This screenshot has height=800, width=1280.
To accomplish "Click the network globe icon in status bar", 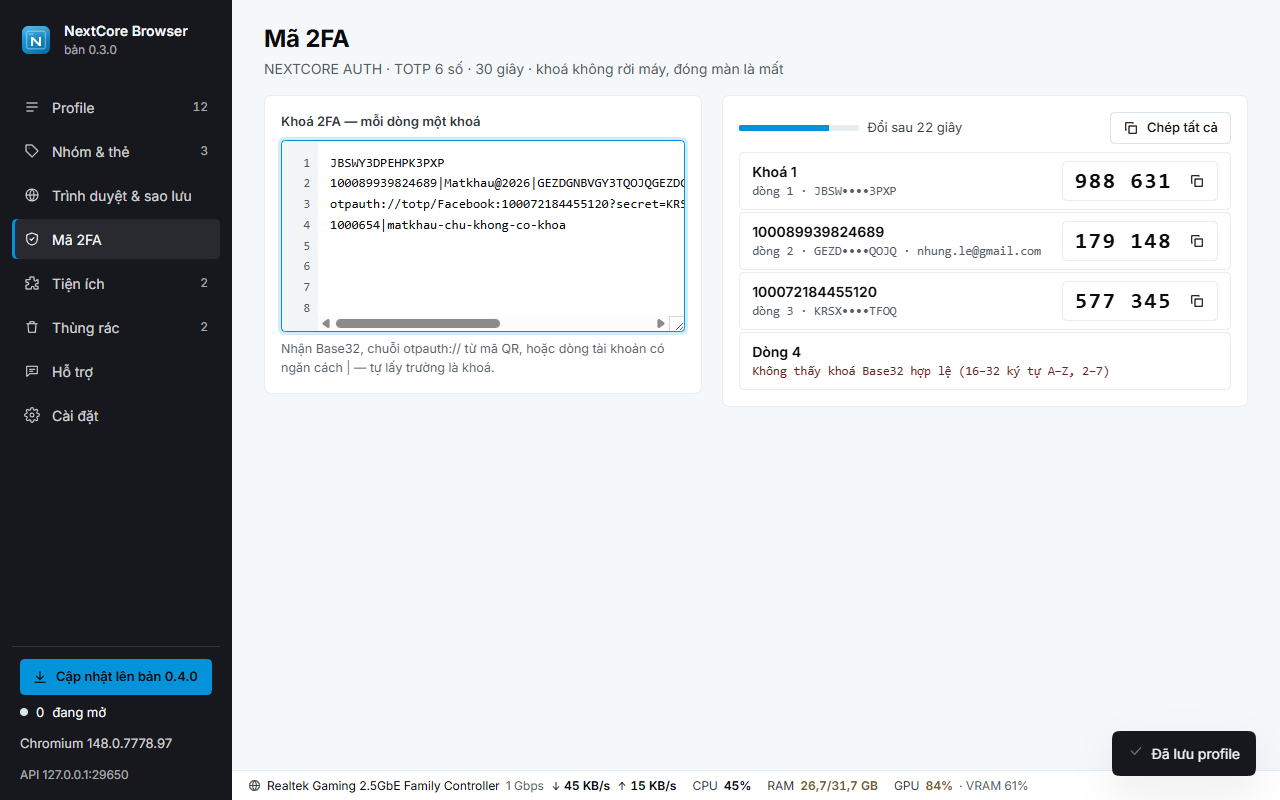I will point(254,786).
